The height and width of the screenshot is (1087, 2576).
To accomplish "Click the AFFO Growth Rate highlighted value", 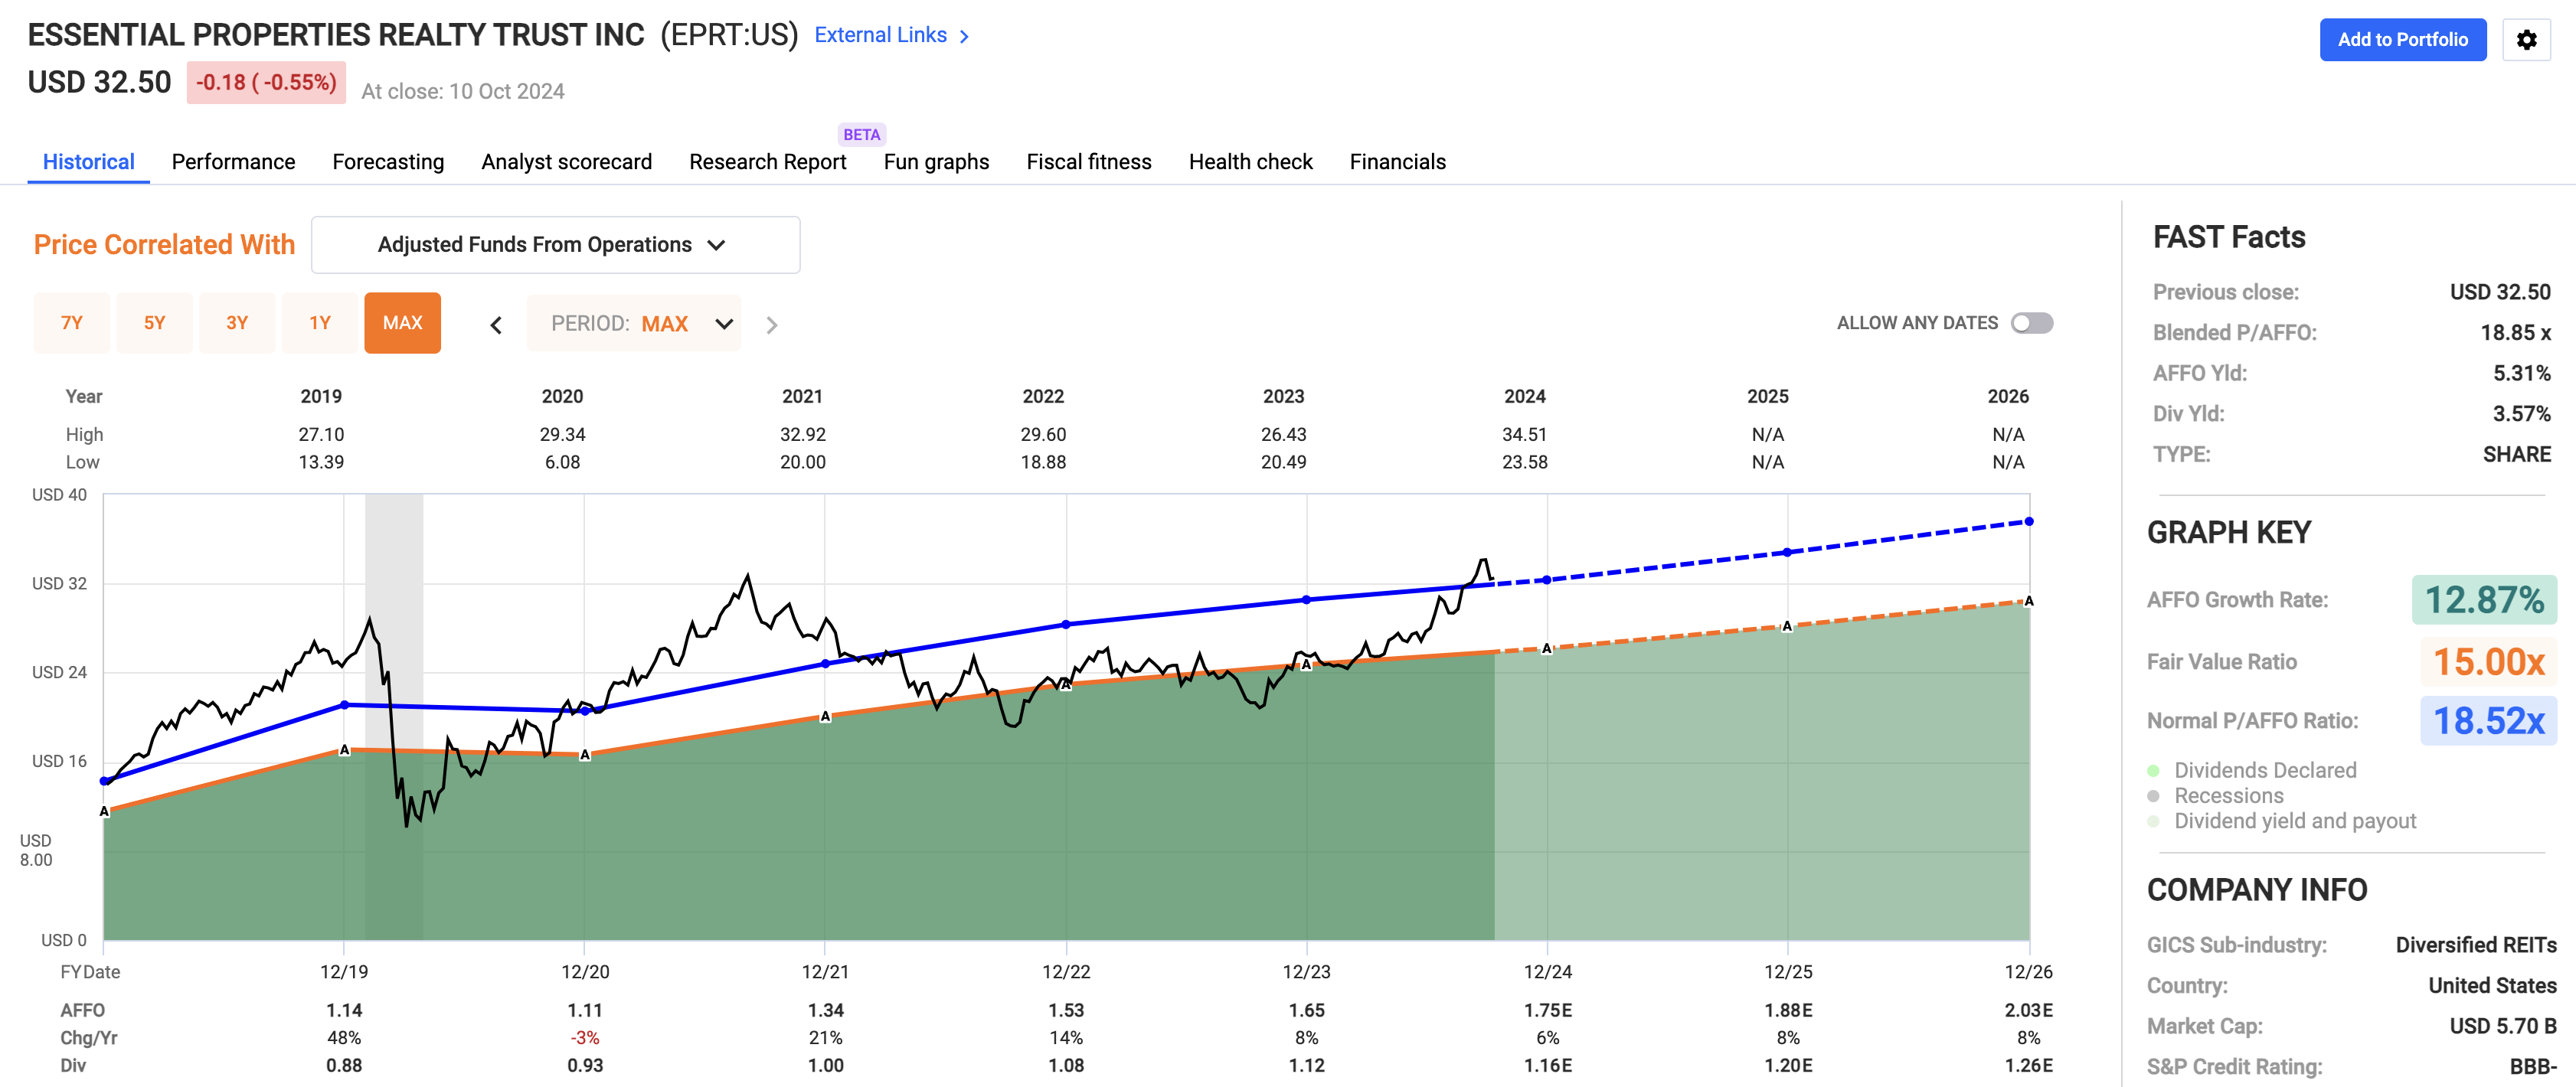I will pos(2485,599).
